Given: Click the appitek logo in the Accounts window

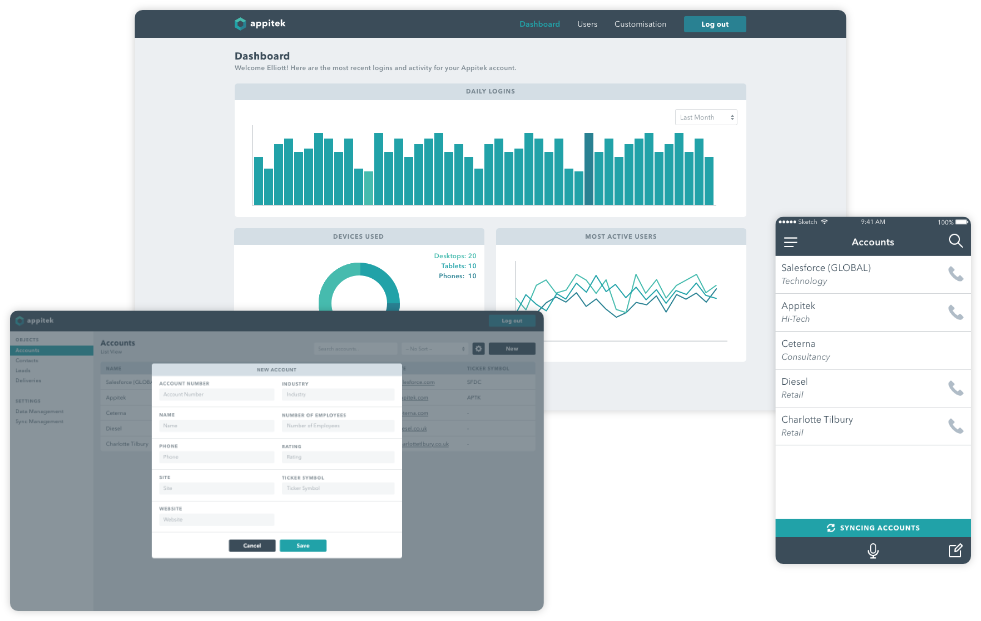Looking at the screenshot, I should pyautogui.click(x=34, y=321).
